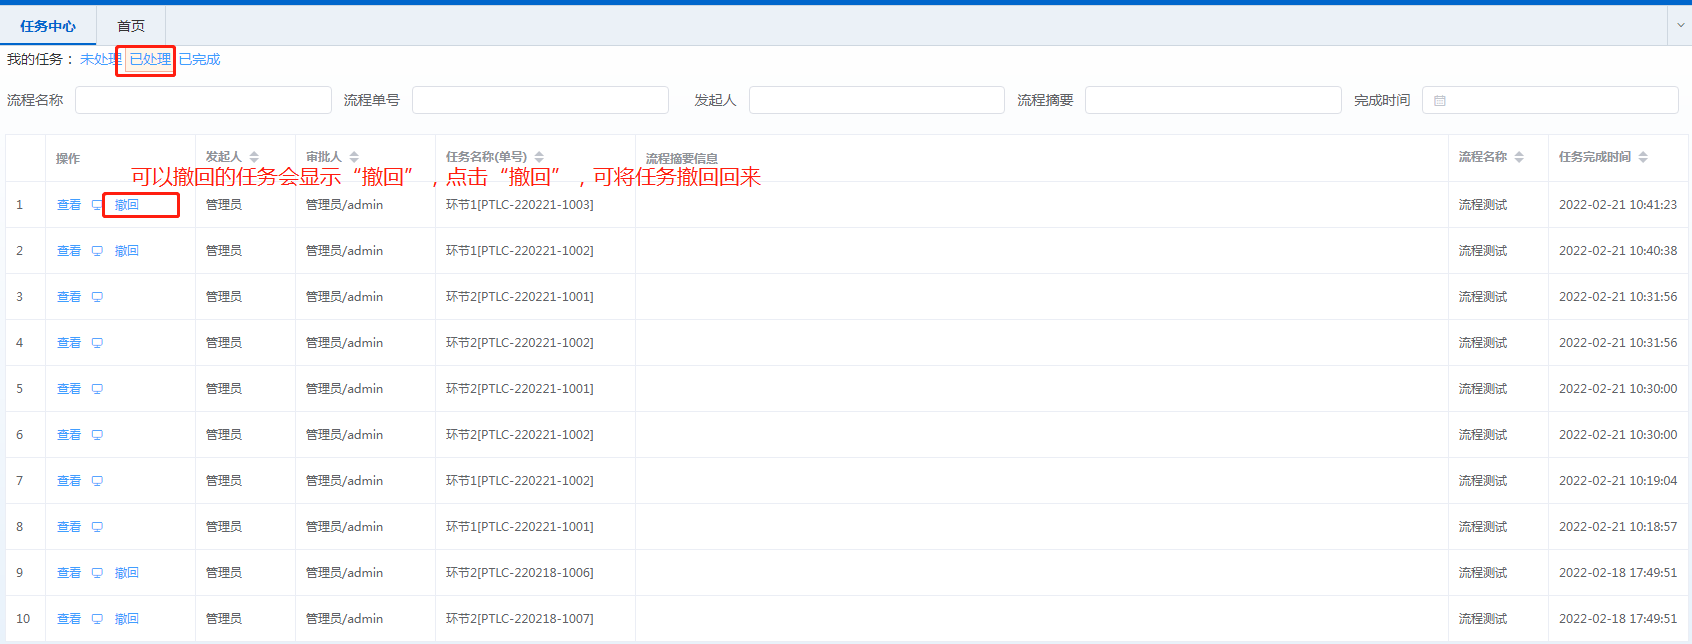
Task: Click 撤回 for task PTLC-220221-1003
Action: (x=127, y=205)
